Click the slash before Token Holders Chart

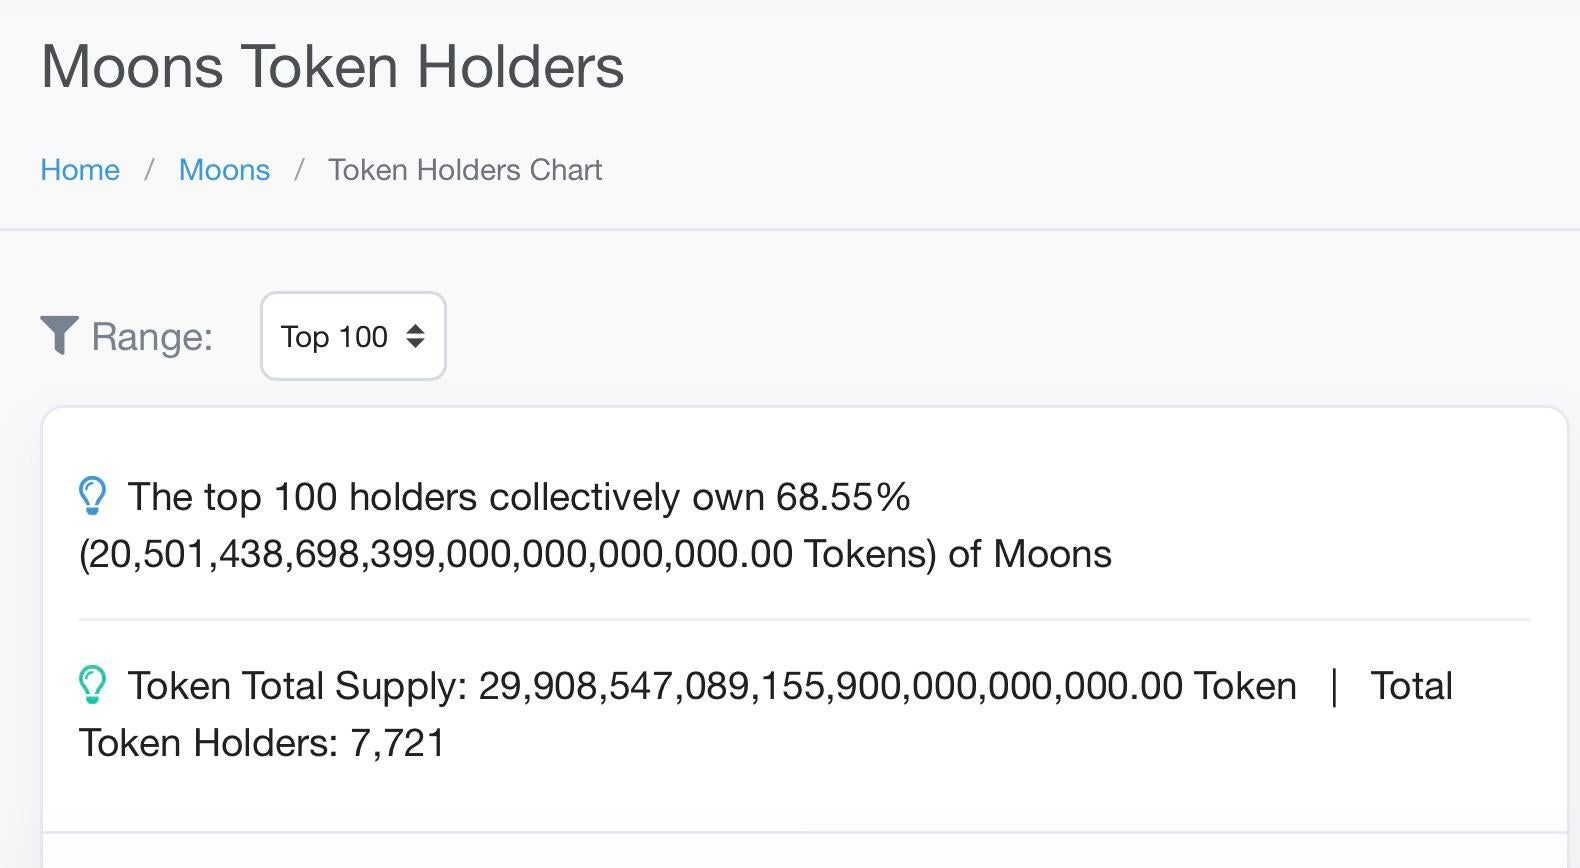pyautogui.click(x=299, y=170)
